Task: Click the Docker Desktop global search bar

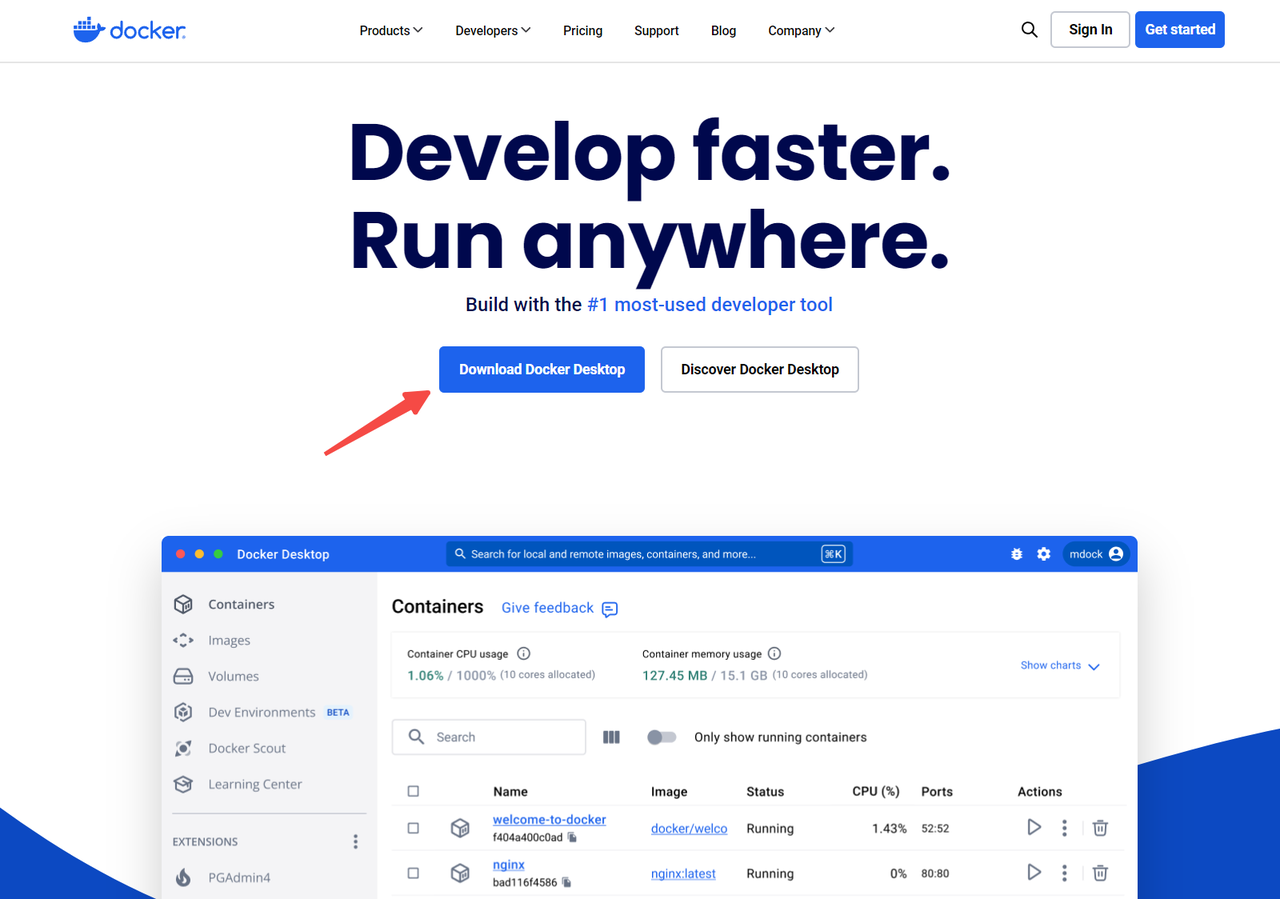Action: point(649,554)
